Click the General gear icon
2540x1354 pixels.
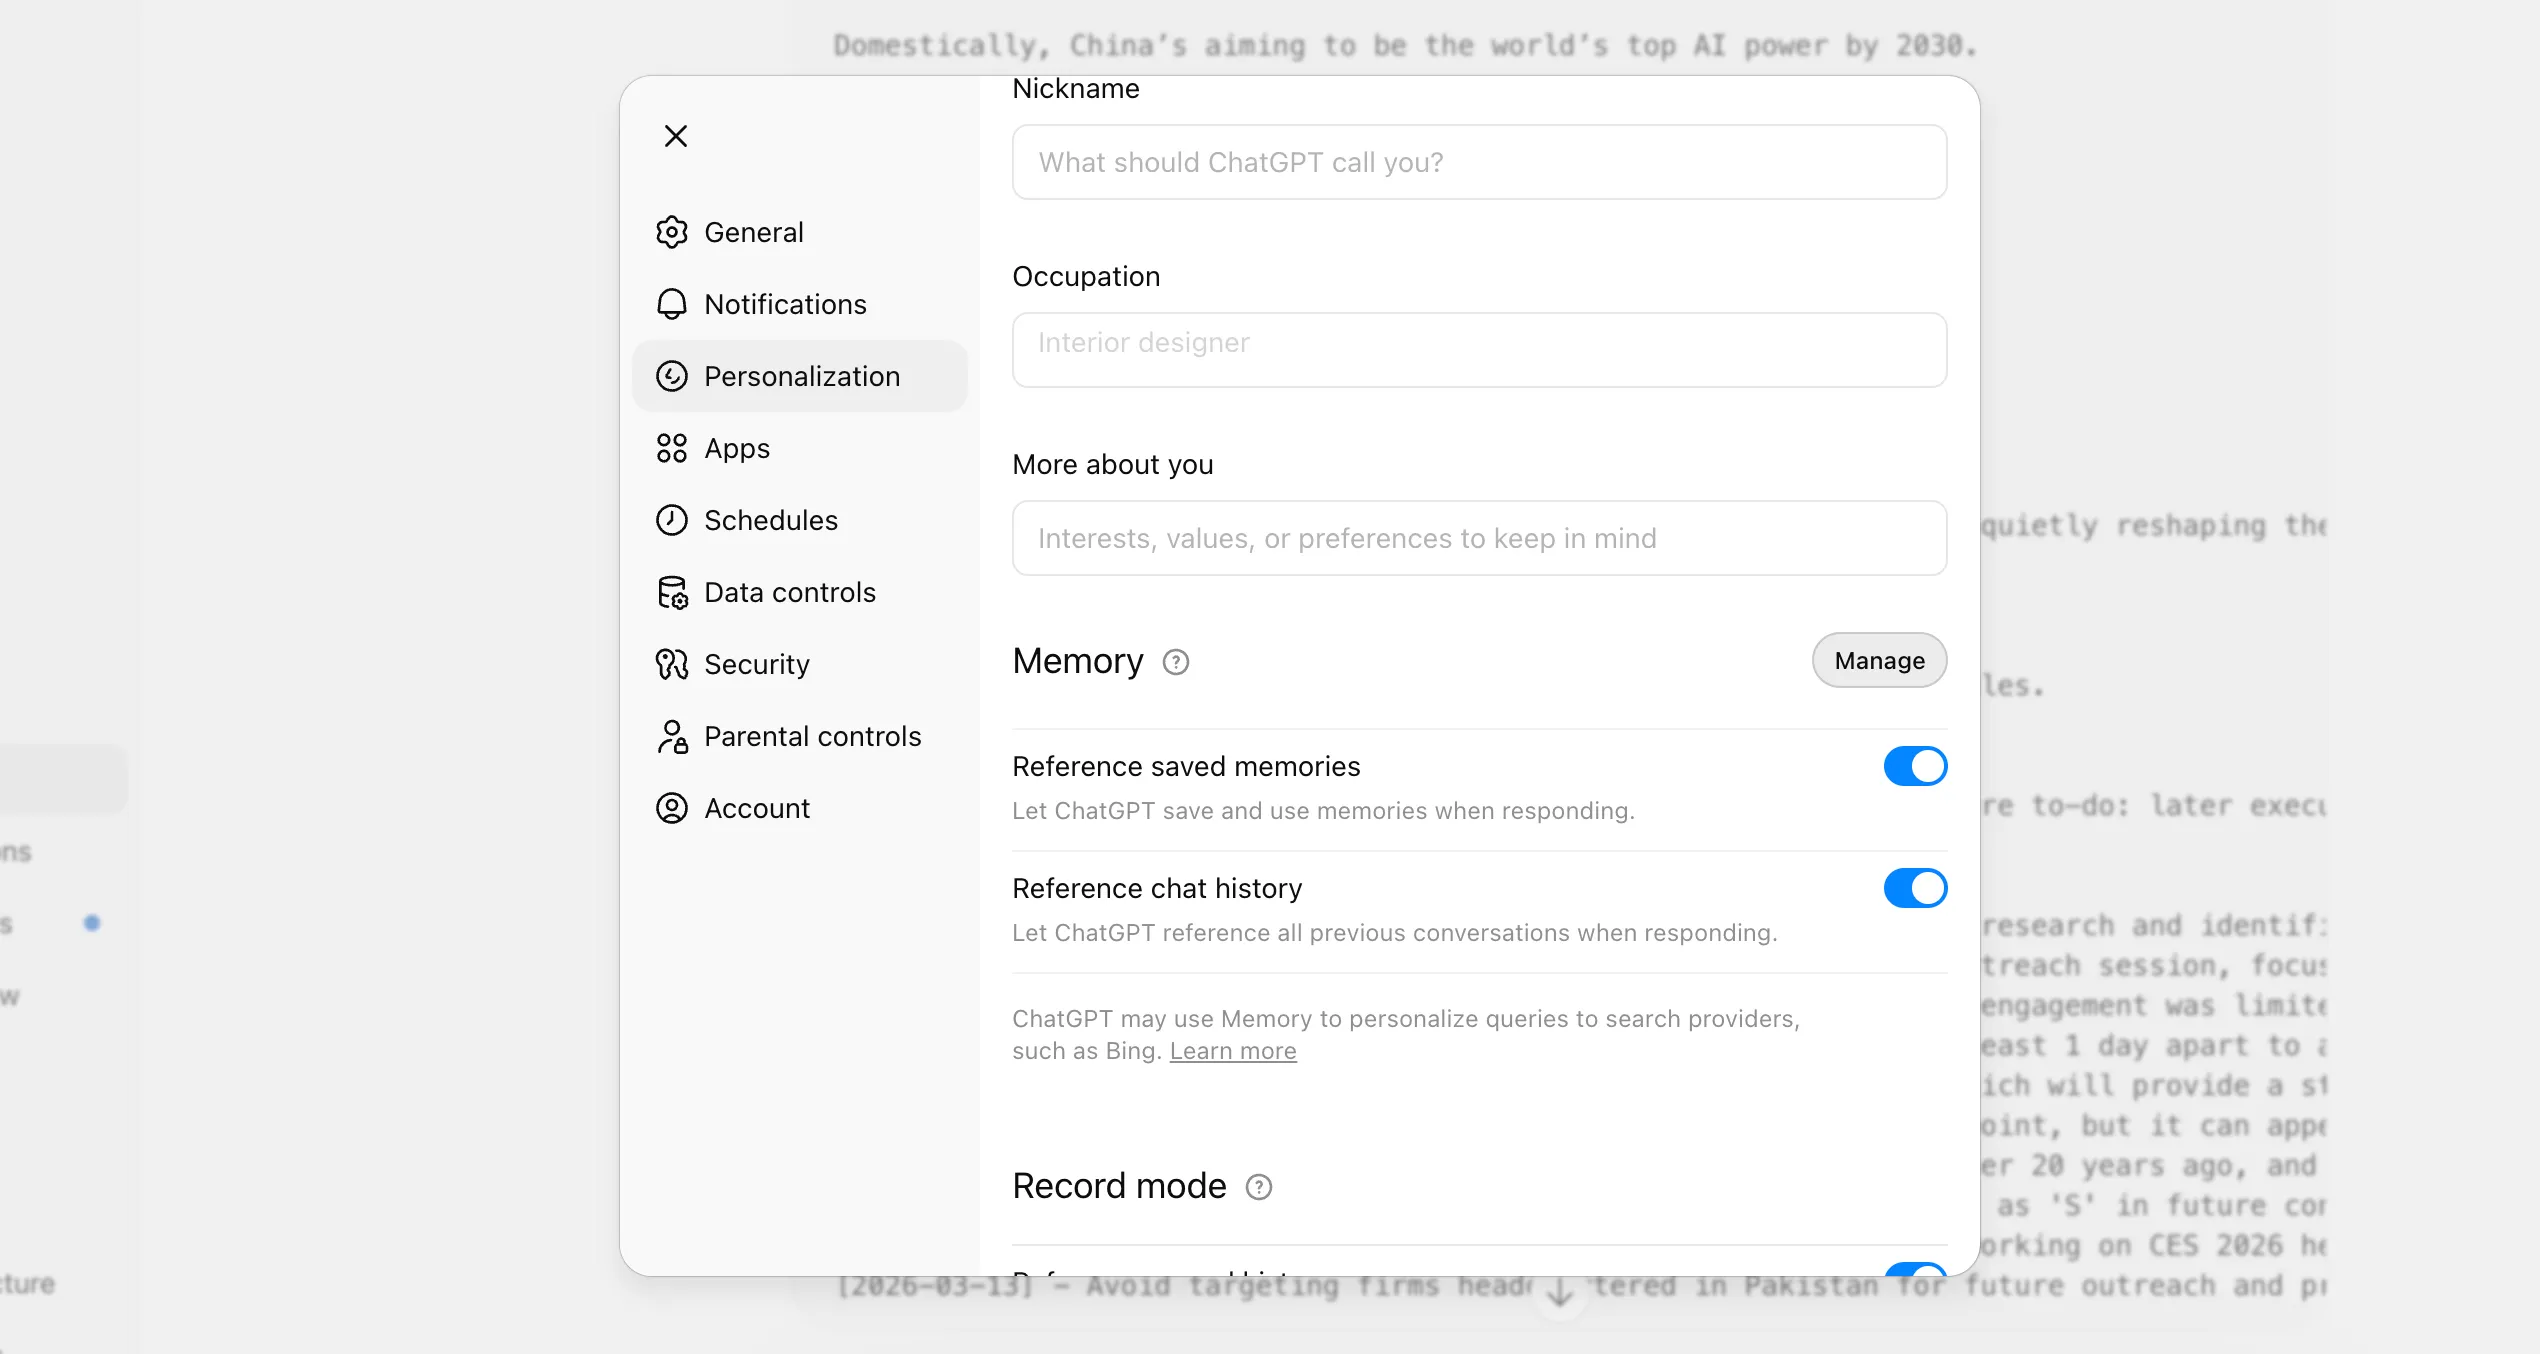(672, 232)
